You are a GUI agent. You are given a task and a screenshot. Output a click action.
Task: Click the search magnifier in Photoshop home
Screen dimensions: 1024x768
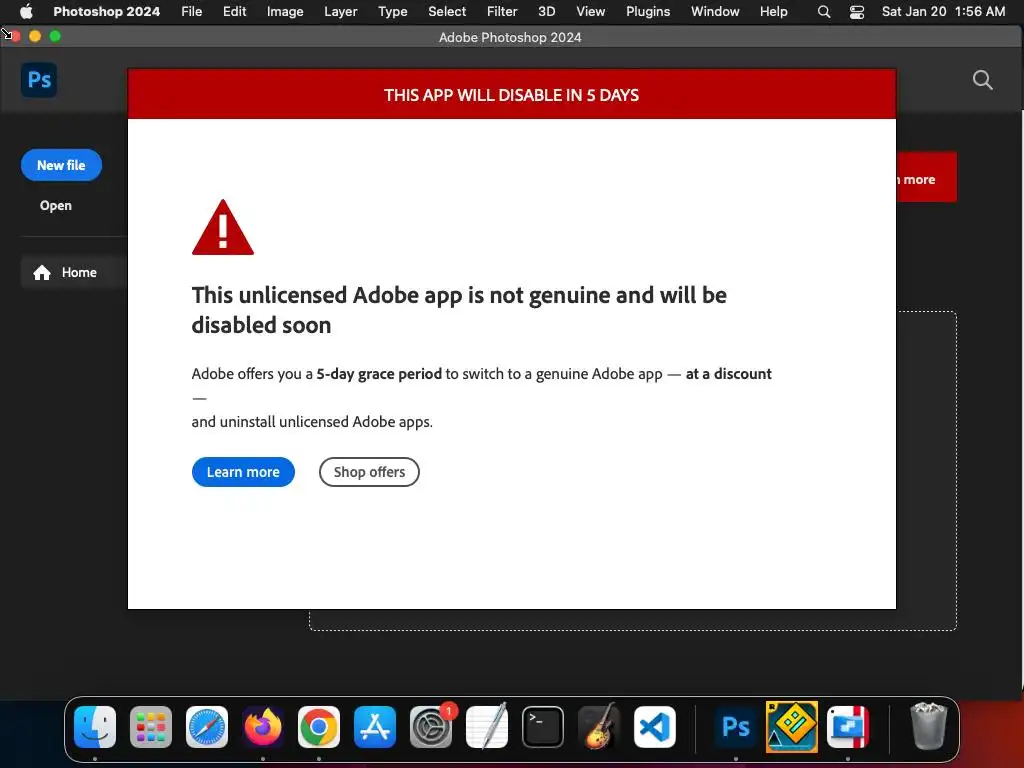982,80
